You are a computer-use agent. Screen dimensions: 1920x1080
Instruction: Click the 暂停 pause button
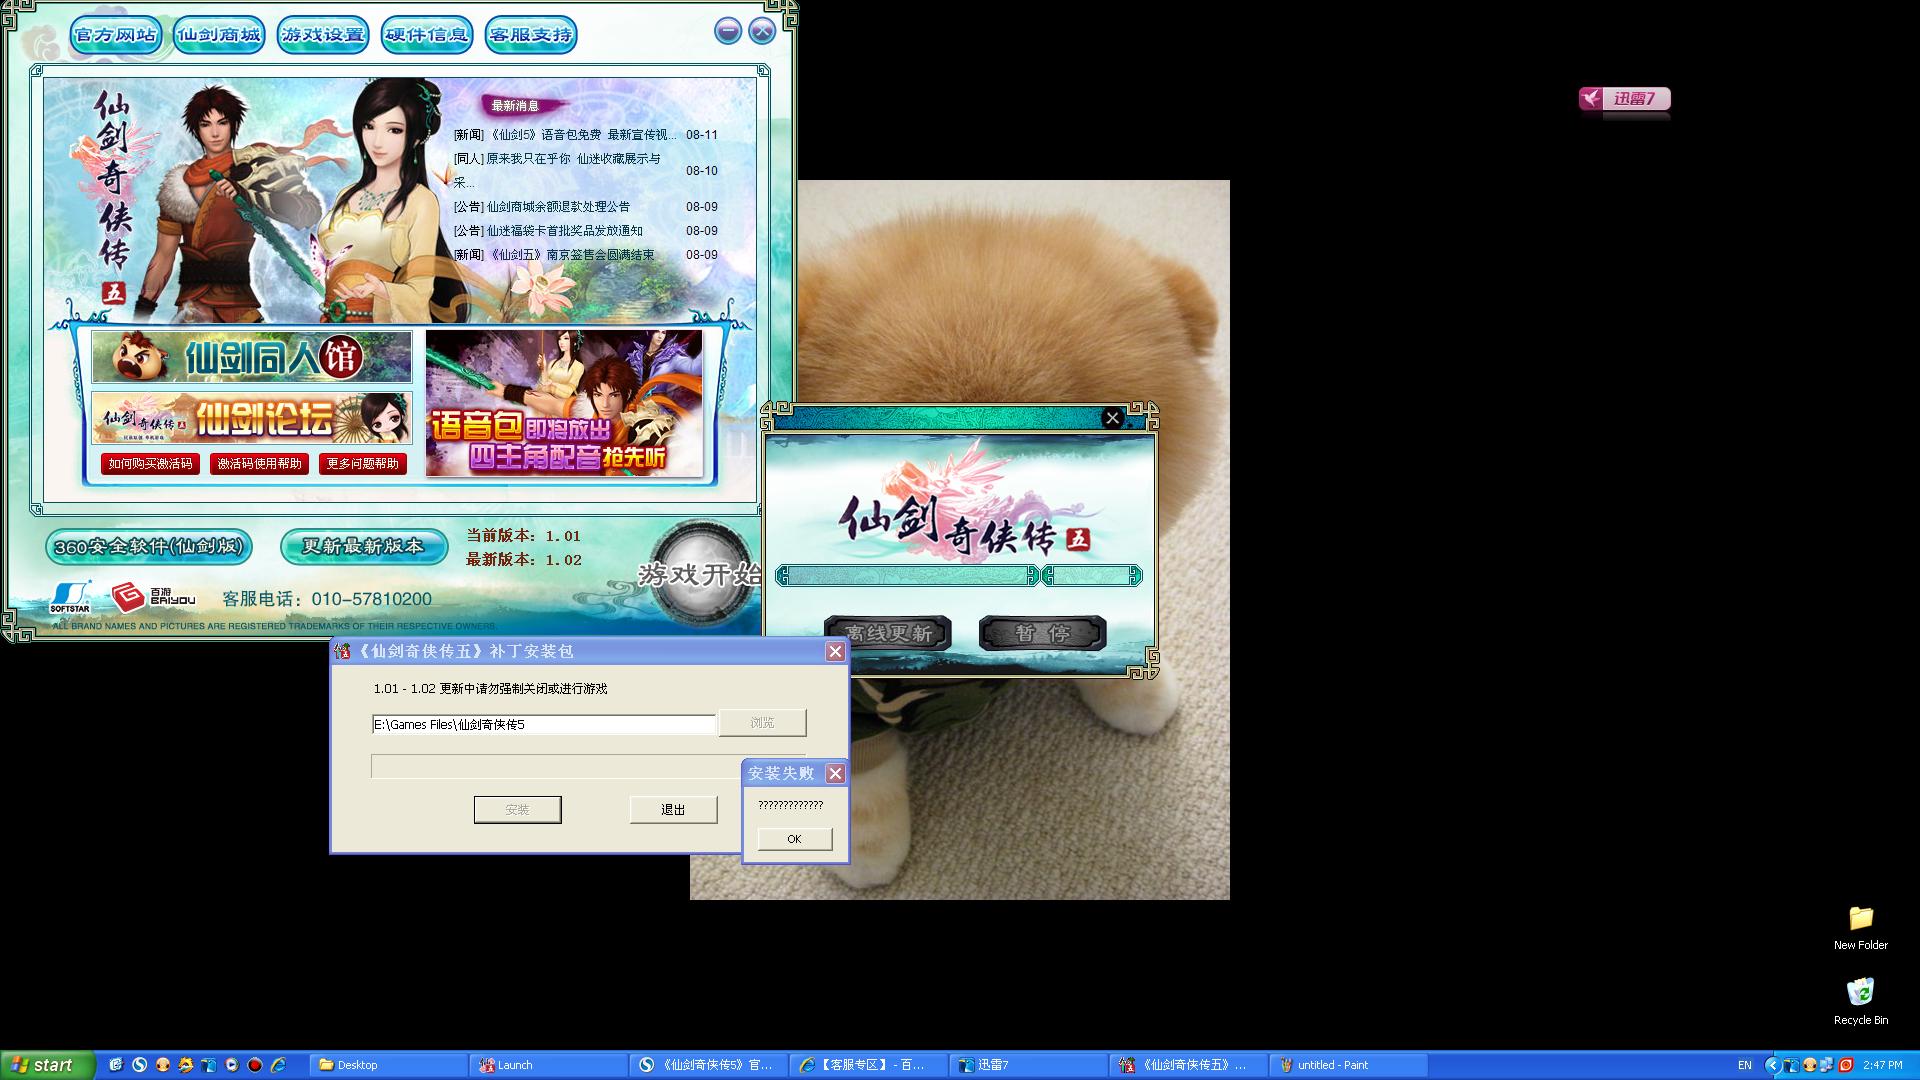(1042, 633)
